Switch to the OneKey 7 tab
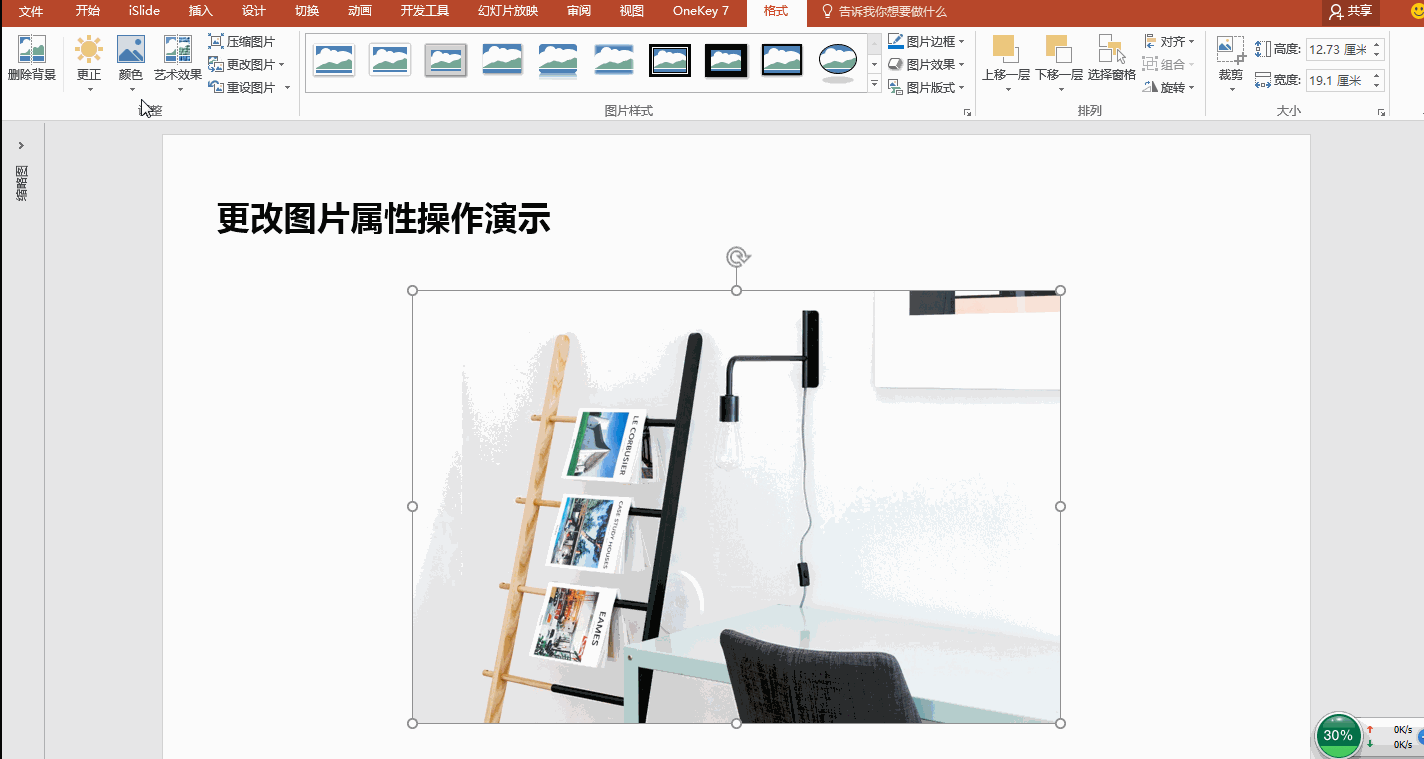Screen dimensions: 1424x759 tap(701, 11)
